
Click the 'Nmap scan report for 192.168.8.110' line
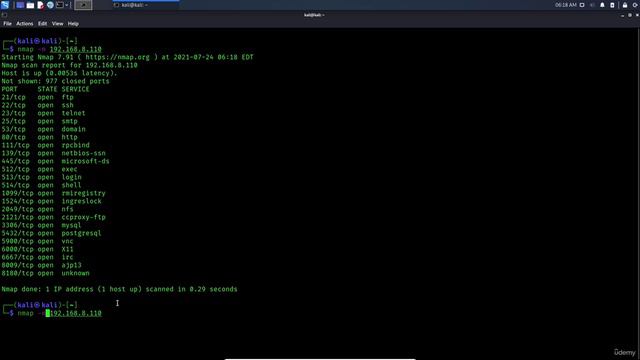(x=69, y=65)
